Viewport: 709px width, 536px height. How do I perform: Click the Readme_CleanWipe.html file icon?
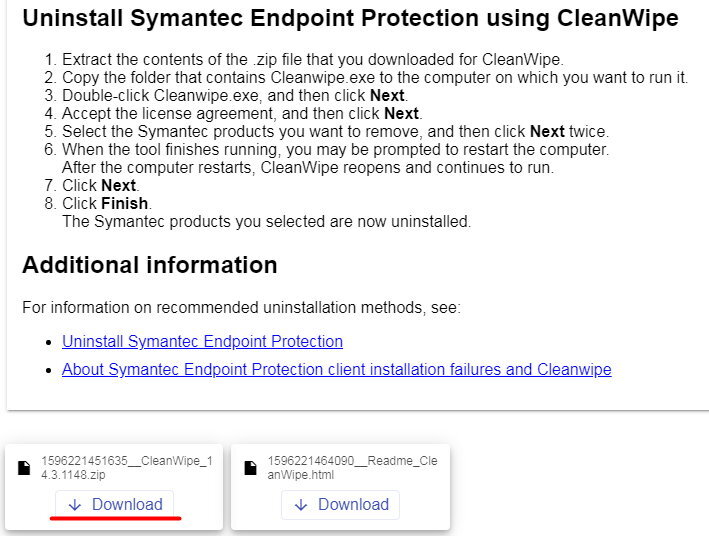tap(251, 468)
